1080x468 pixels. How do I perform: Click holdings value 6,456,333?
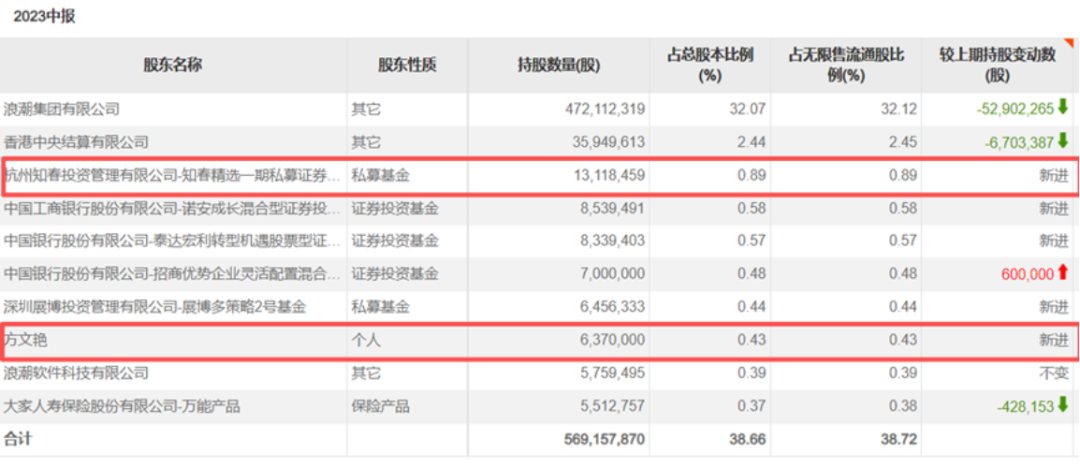[x=610, y=307]
